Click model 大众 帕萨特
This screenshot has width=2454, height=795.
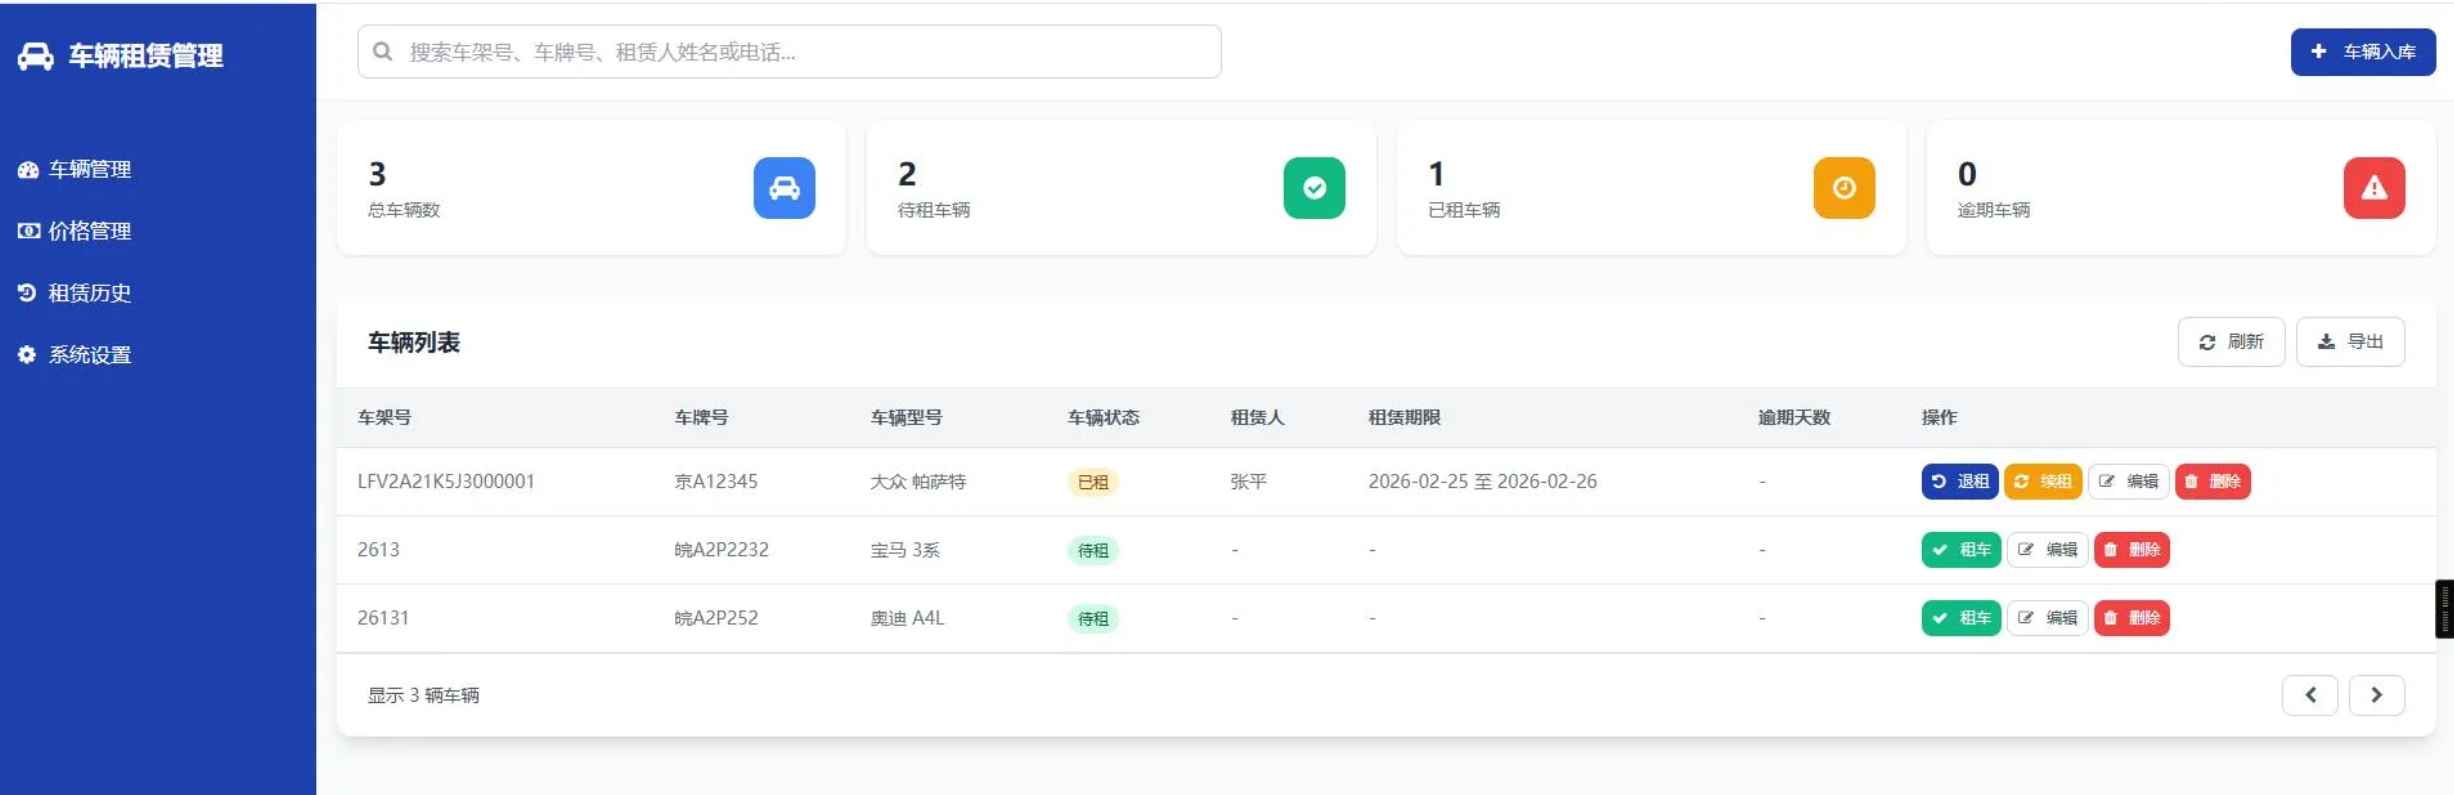click(x=918, y=481)
